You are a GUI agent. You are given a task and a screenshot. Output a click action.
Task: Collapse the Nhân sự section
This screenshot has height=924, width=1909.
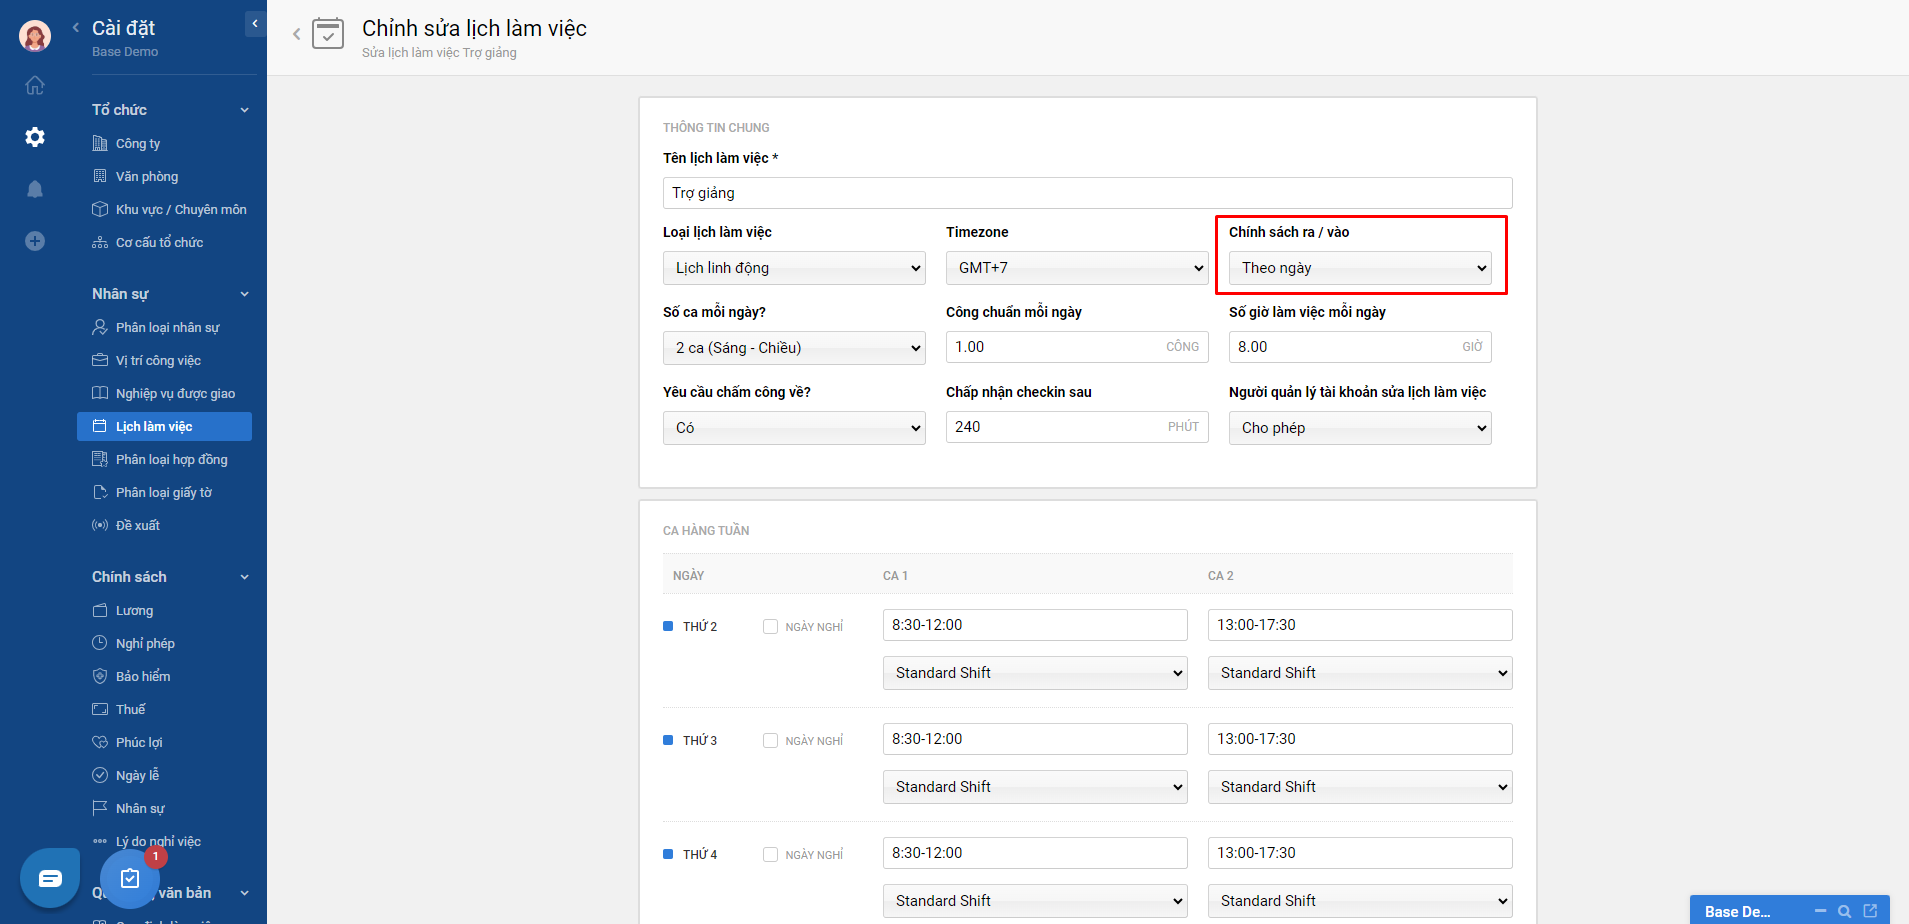pos(244,294)
